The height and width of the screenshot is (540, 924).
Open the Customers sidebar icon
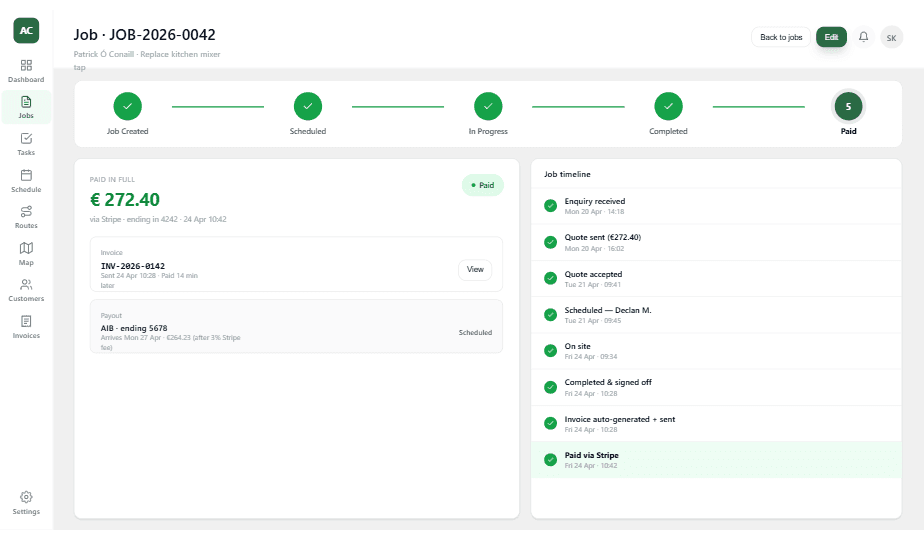(x=27, y=284)
